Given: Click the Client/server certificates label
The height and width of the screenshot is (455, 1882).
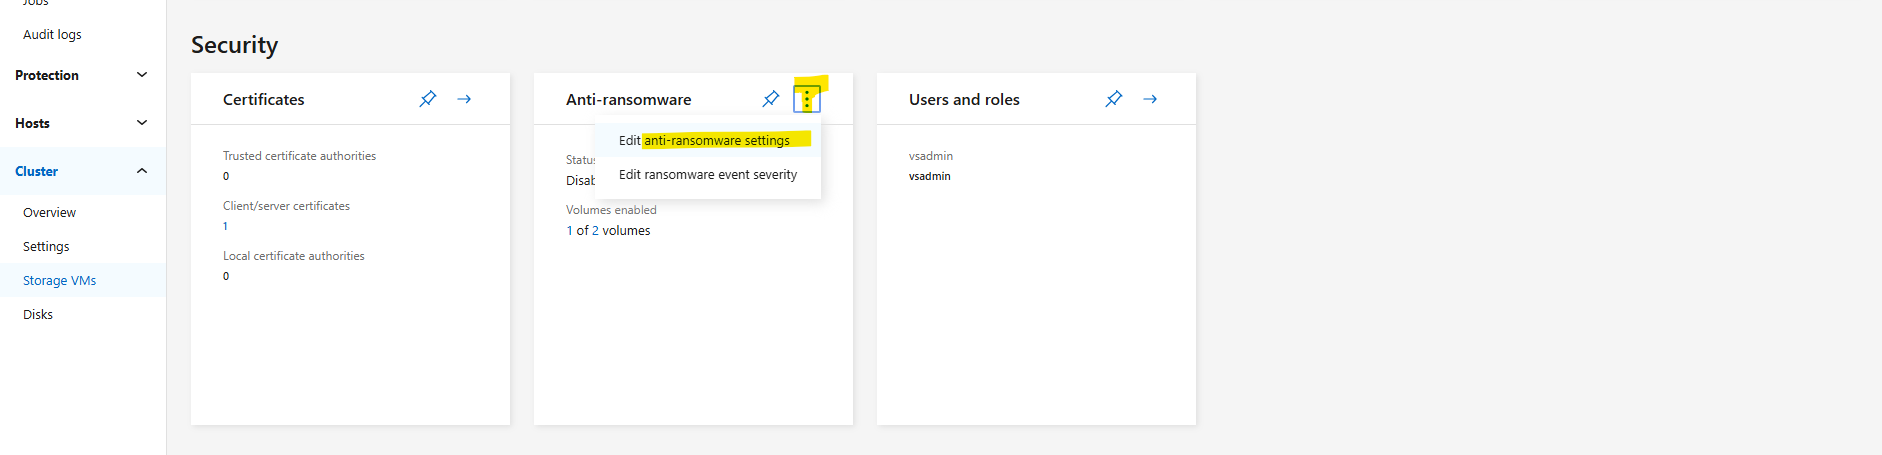Looking at the screenshot, I should (286, 206).
